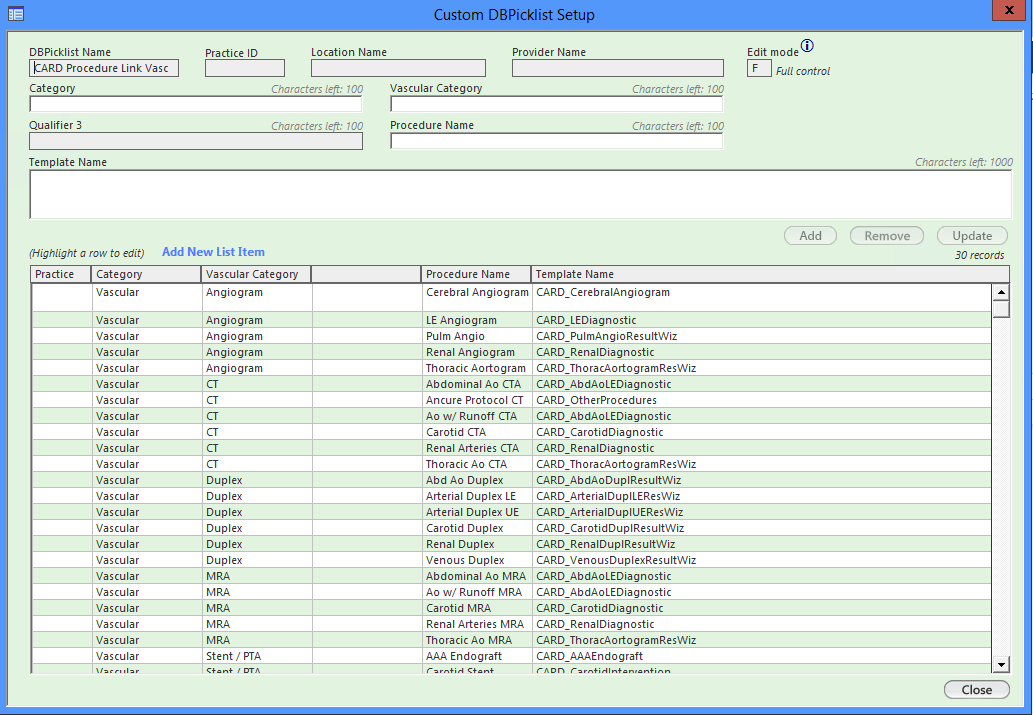
Task: Click the Edit mode field showing F
Action: (759, 68)
